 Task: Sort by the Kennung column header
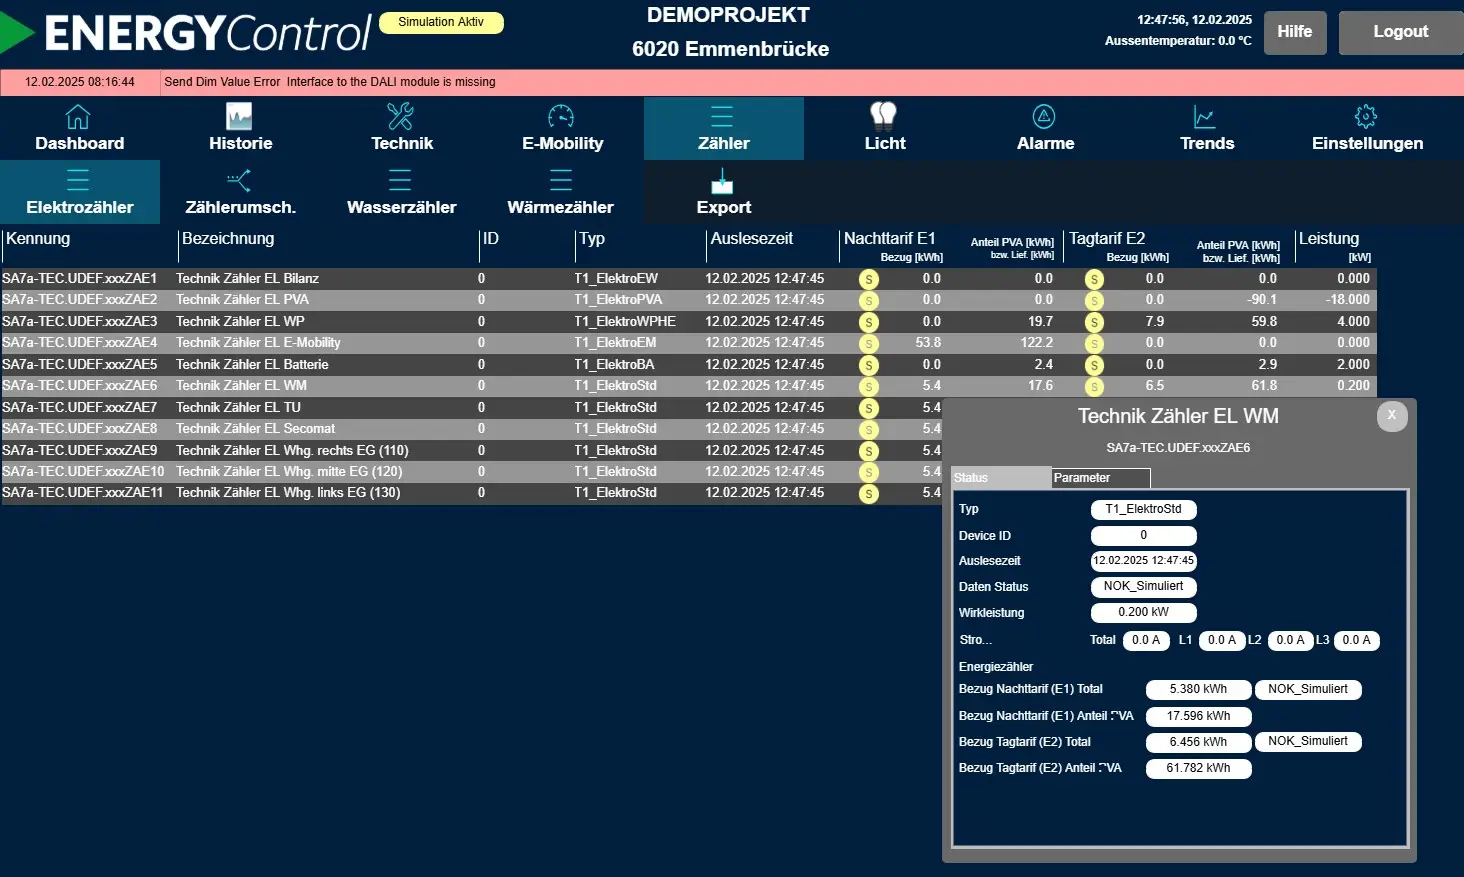(x=38, y=239)
